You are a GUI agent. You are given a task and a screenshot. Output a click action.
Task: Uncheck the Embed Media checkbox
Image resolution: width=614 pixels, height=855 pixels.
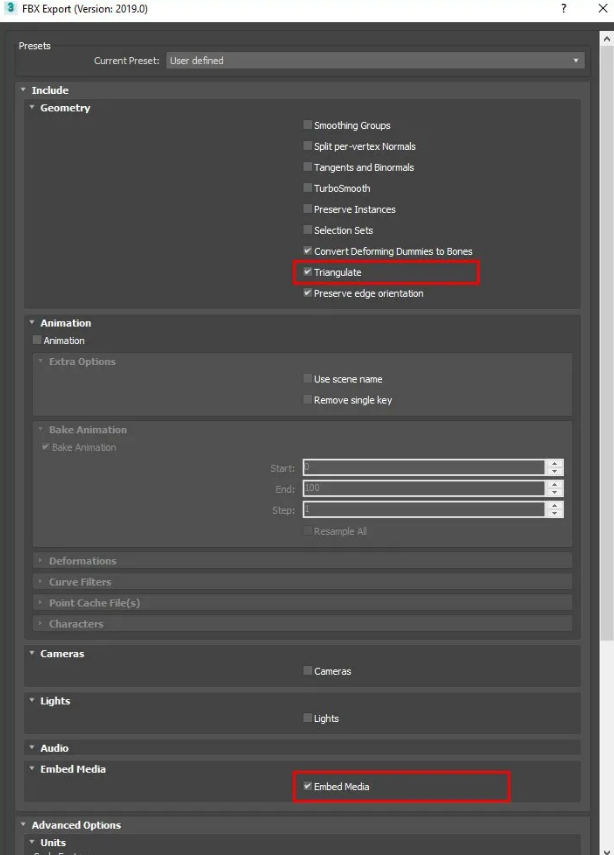[x=308, y=786]
